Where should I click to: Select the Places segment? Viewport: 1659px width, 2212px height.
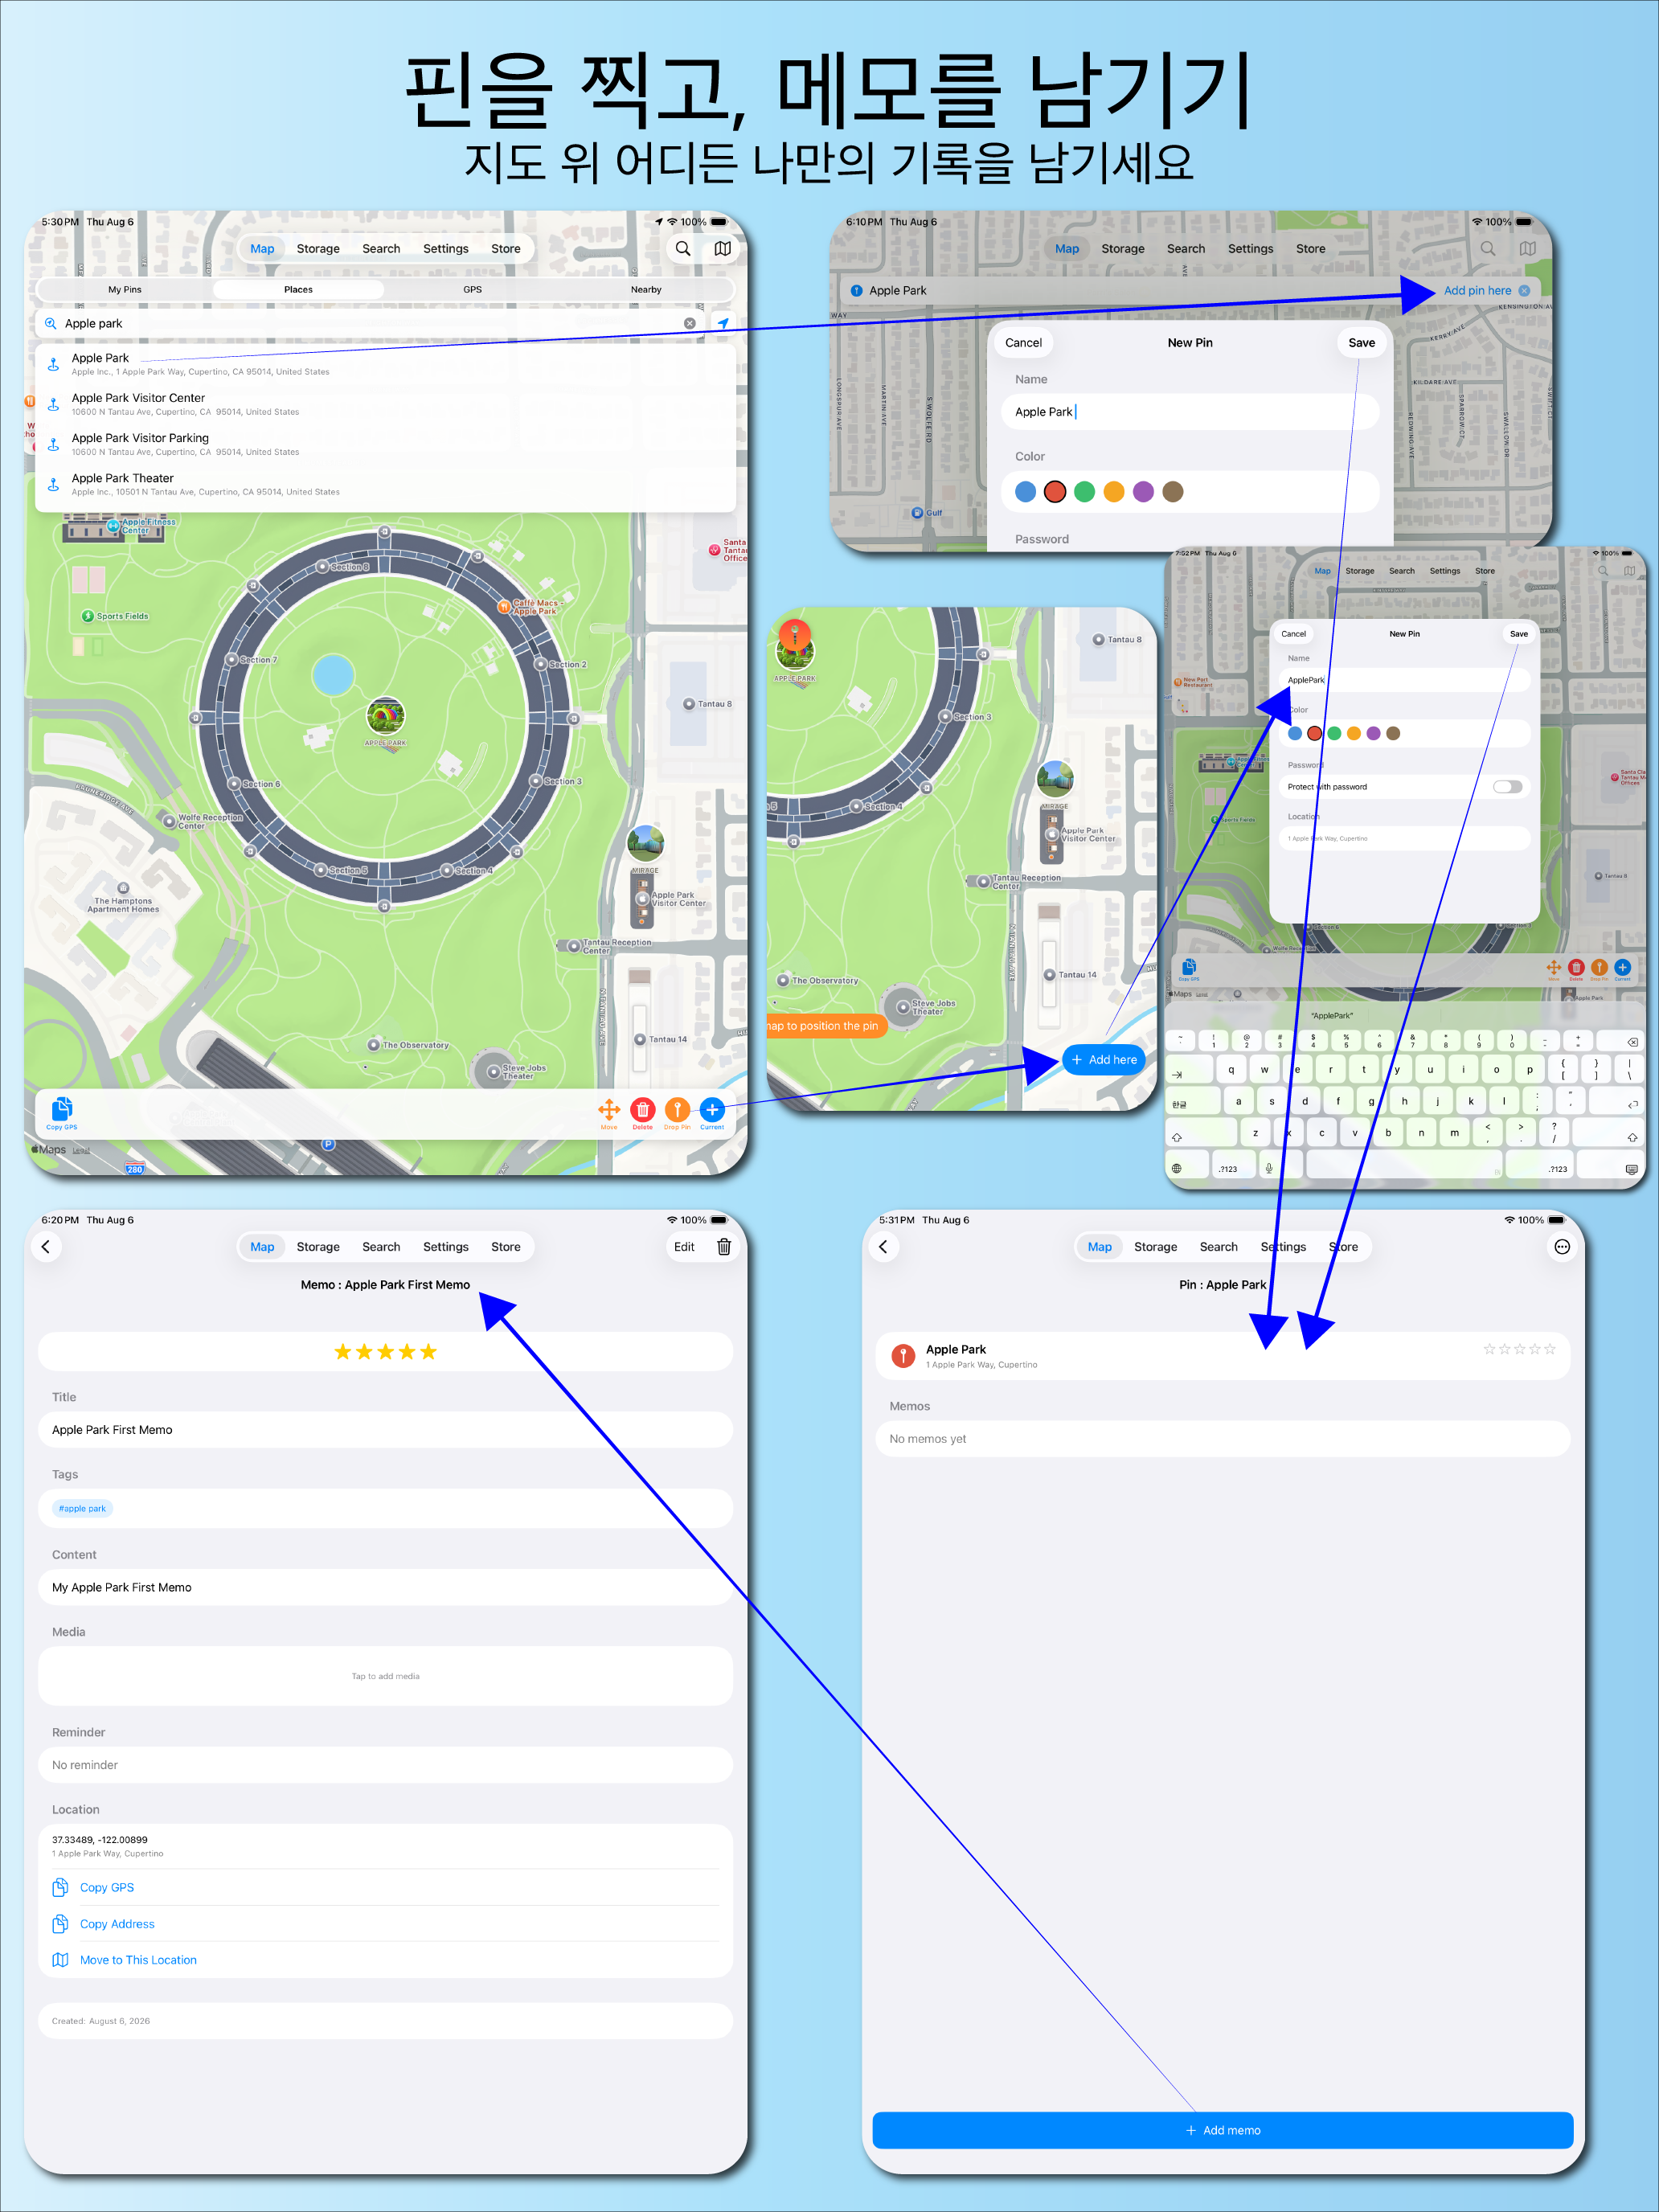tap(298, 290)
